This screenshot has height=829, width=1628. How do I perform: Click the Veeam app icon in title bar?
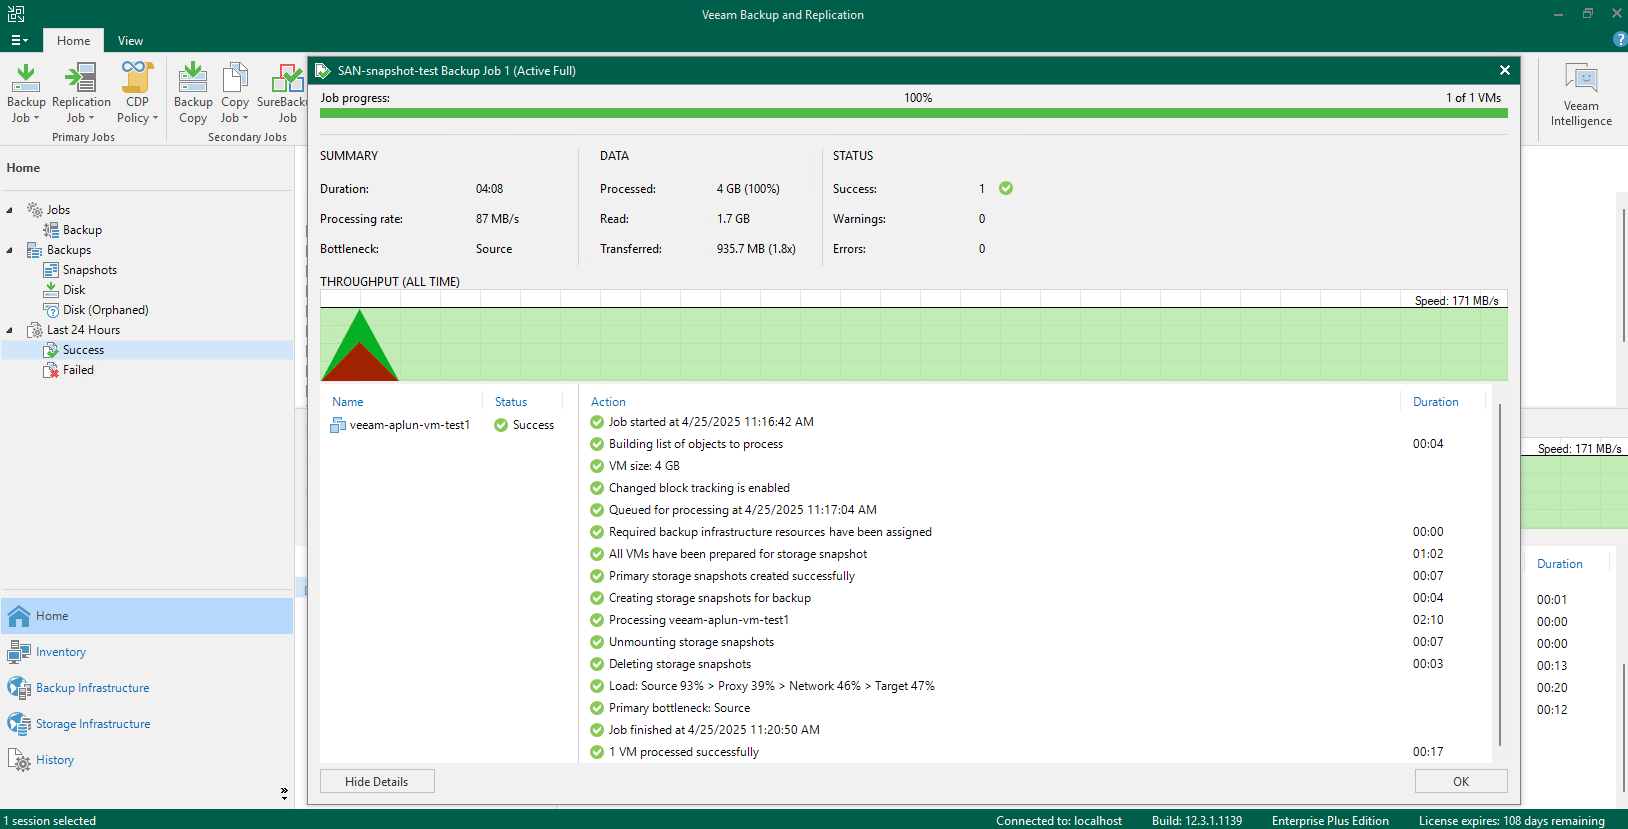[x=16, y=14]
